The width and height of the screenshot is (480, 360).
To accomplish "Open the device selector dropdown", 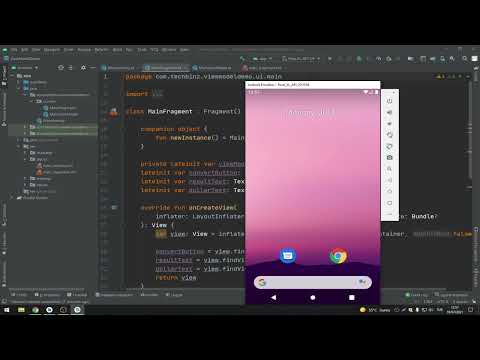I will point(301,59).
